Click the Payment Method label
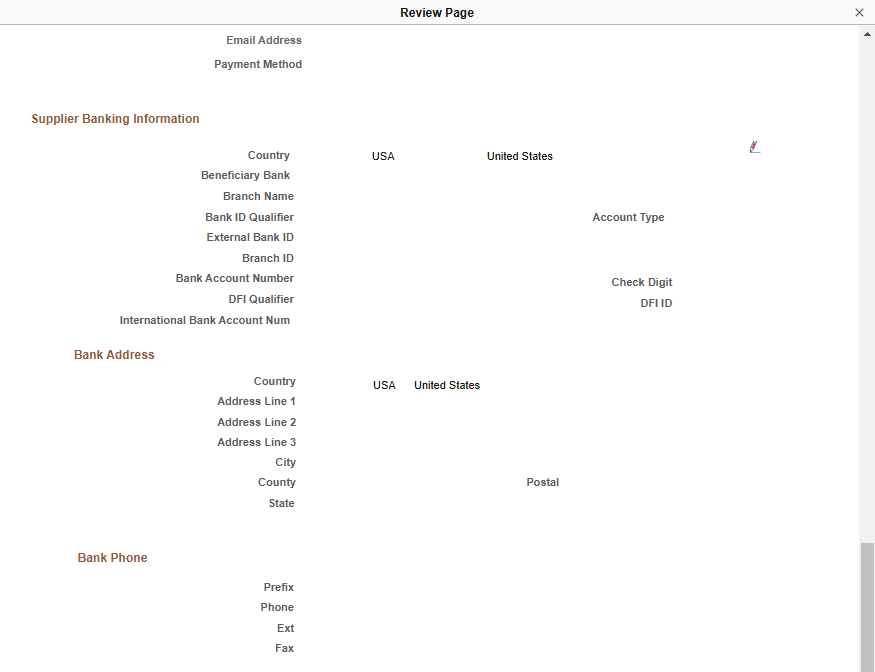The image size is (875, 672). 258,64
